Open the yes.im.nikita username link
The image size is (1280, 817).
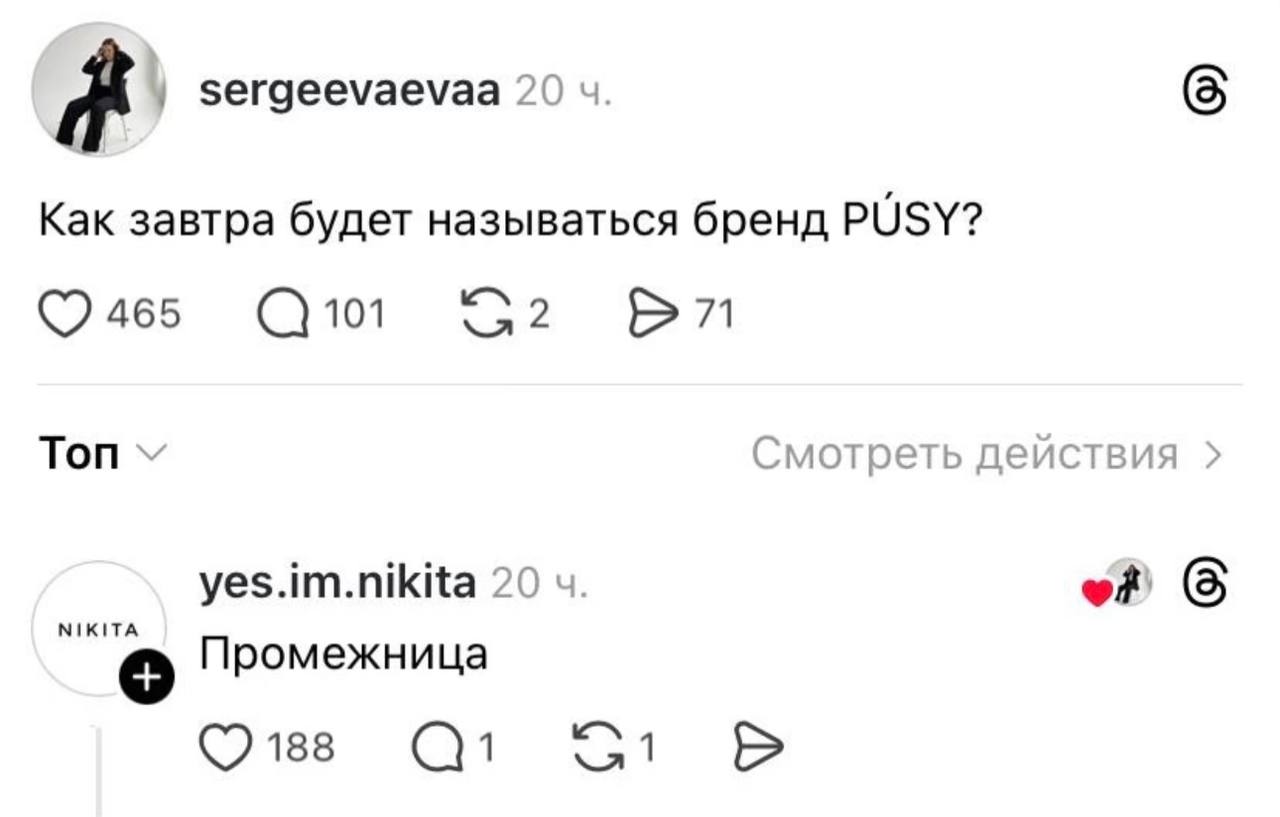(x=339, y=581)
